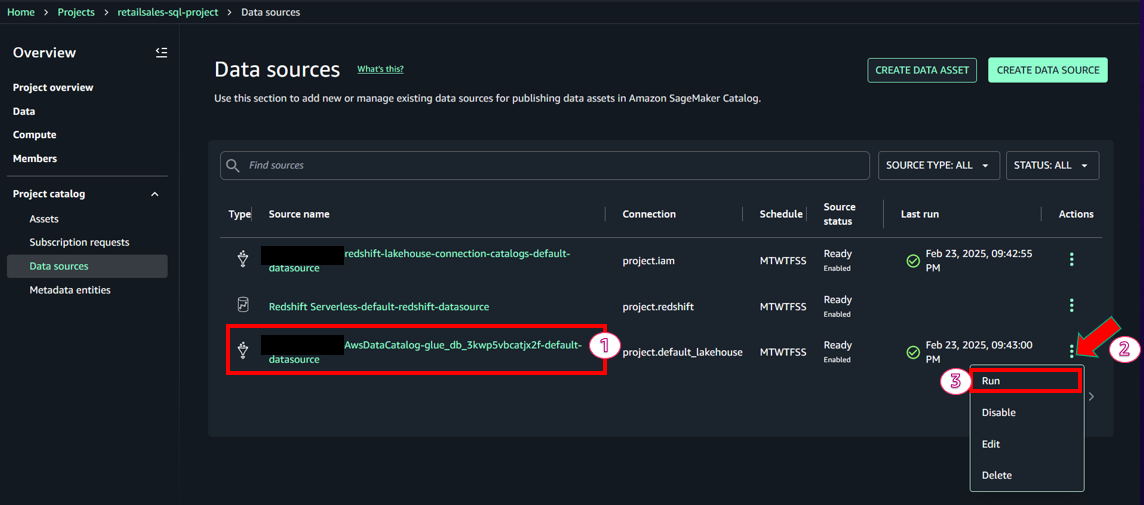
Task: Click the Type column header
Action: click(239, 214)
